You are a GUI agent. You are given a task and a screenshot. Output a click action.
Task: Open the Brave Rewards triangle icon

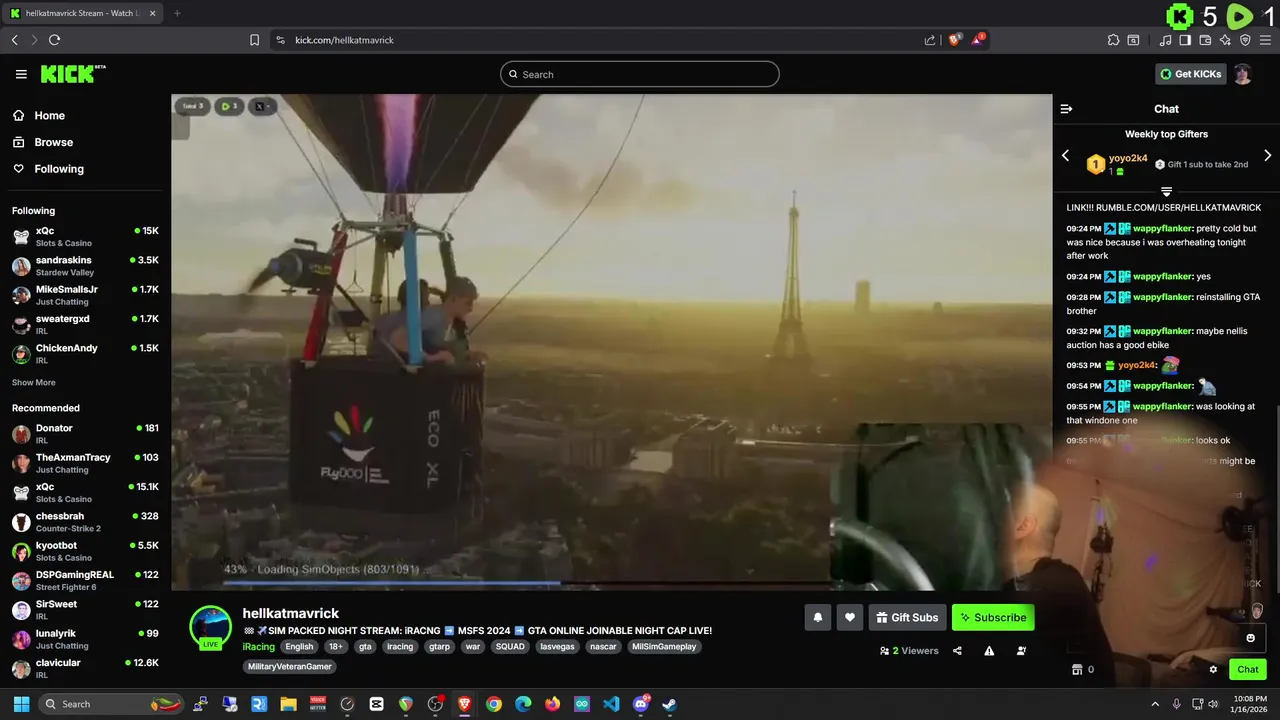pyautogui.click(x=980, y=40)
